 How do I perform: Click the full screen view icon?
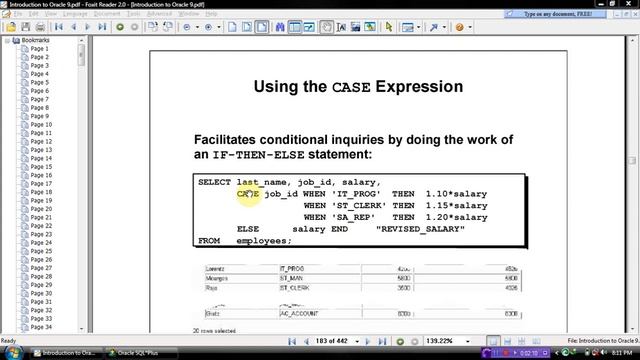309,27
